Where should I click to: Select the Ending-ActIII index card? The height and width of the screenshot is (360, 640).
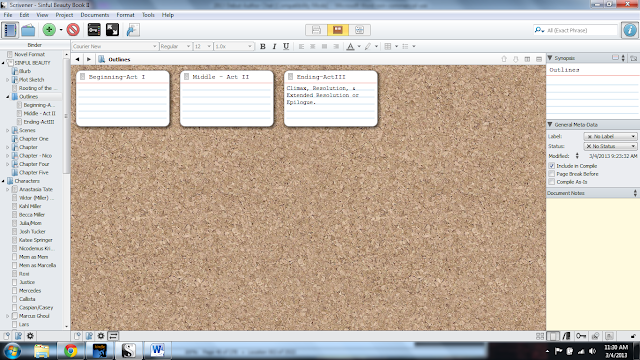pos(331,98)
